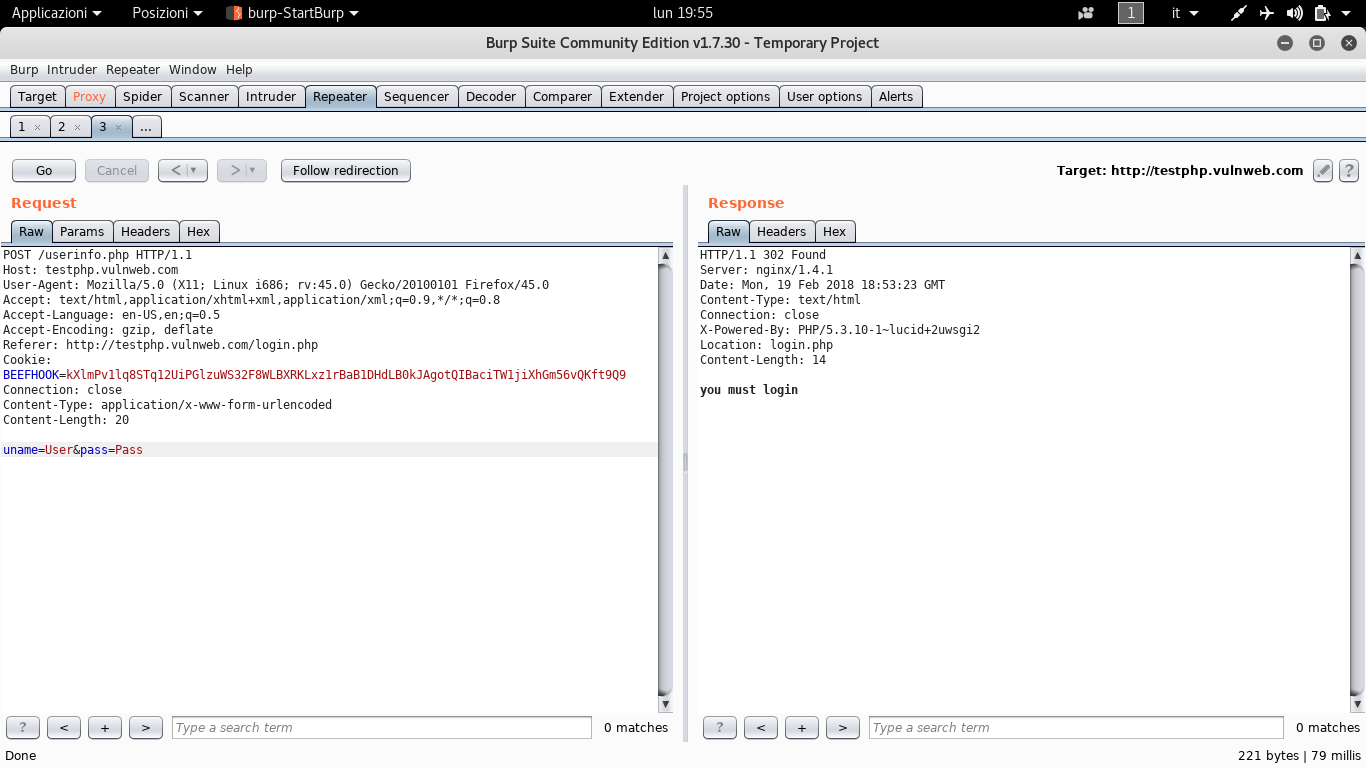The height and width of the screenshot is (768, 1366).
Task: Click the Go button
Action: point(44,170)
